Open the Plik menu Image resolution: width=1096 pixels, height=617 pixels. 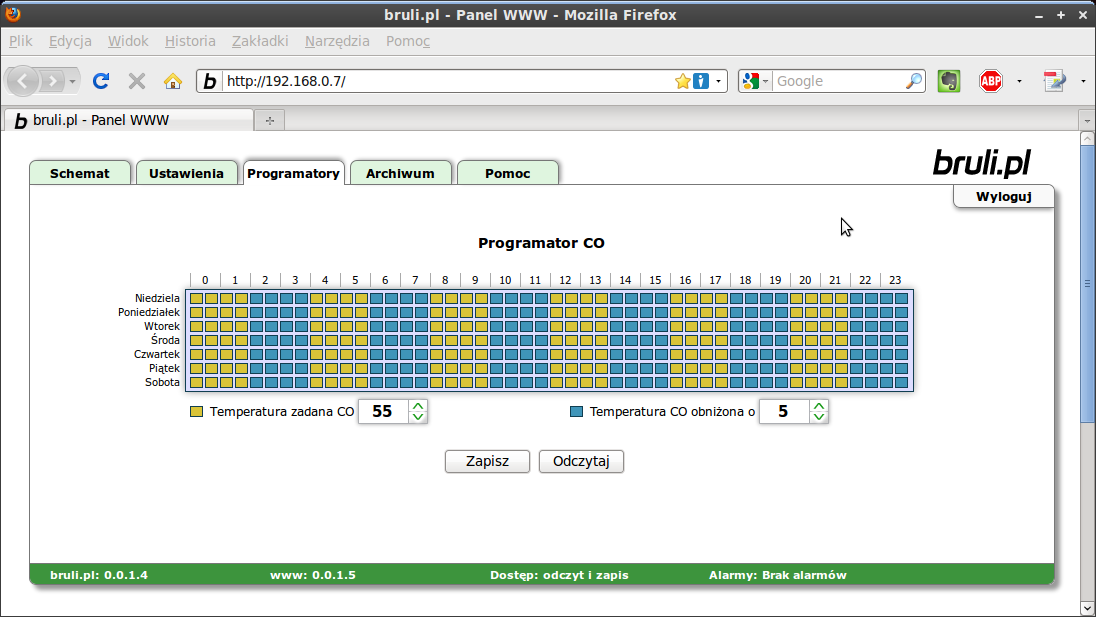tap(21, 41)
